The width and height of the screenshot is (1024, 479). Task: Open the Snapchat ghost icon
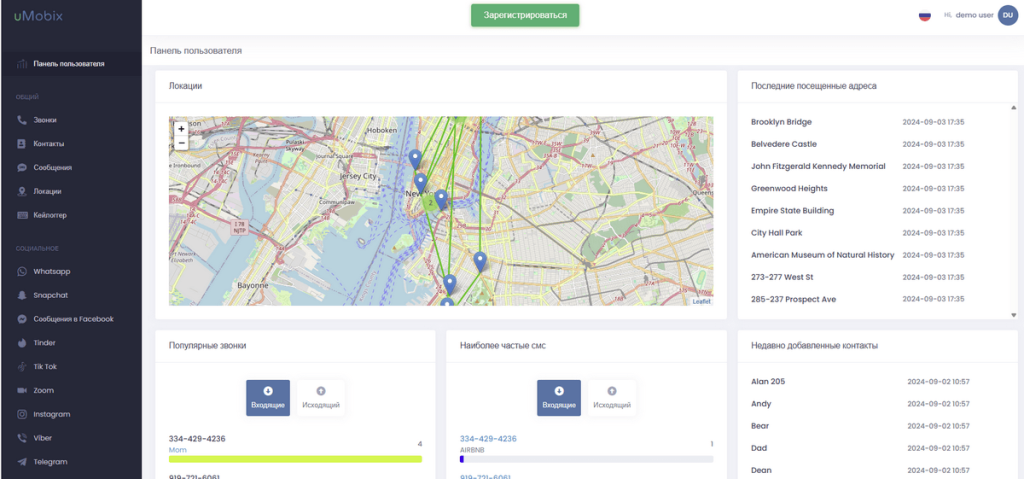(x=22, y=295)
